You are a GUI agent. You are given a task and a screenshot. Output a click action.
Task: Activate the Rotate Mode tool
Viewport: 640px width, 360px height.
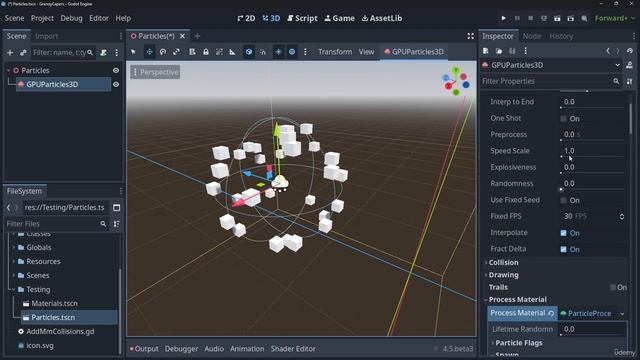(163, 52)
